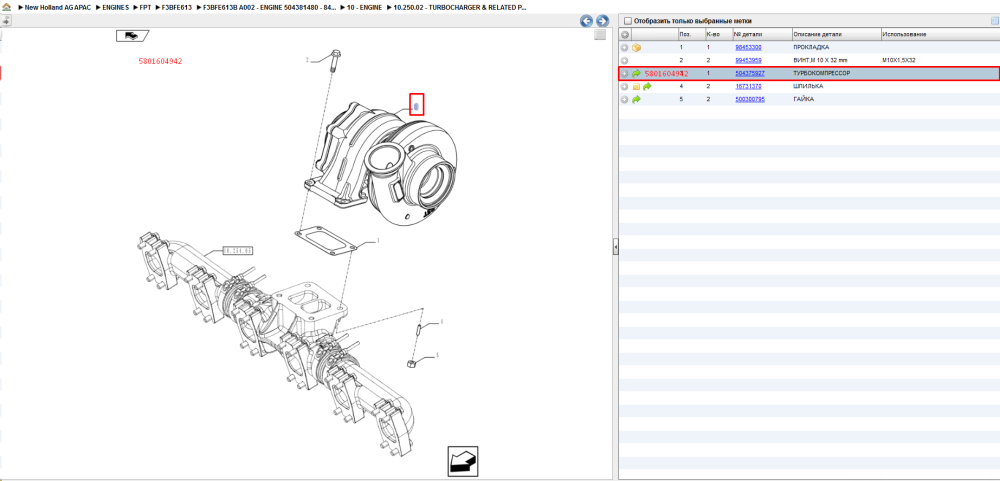Click the 'Поз.' column header
Image resolution: width=1000 pixels, height=481 pixels.
(691, 34)
